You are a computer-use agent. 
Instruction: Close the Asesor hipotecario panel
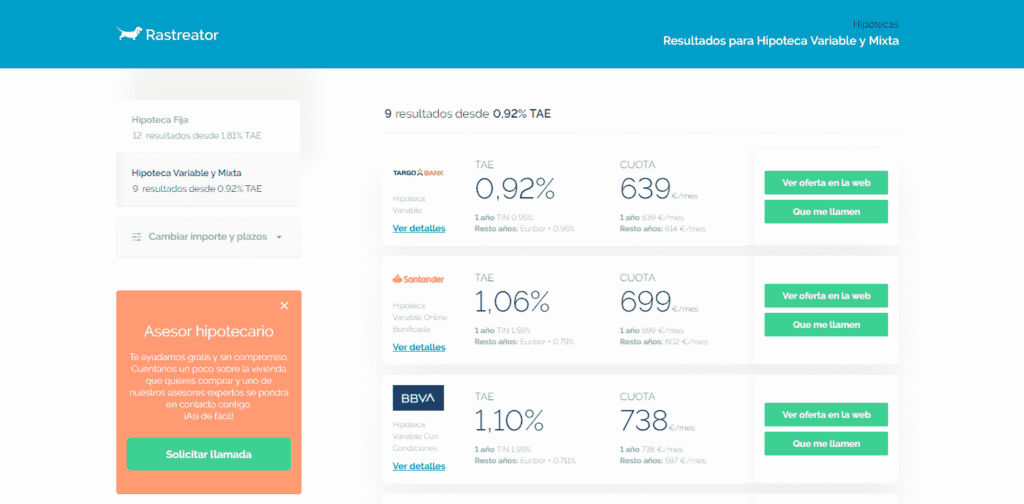[x=284, y=306]
